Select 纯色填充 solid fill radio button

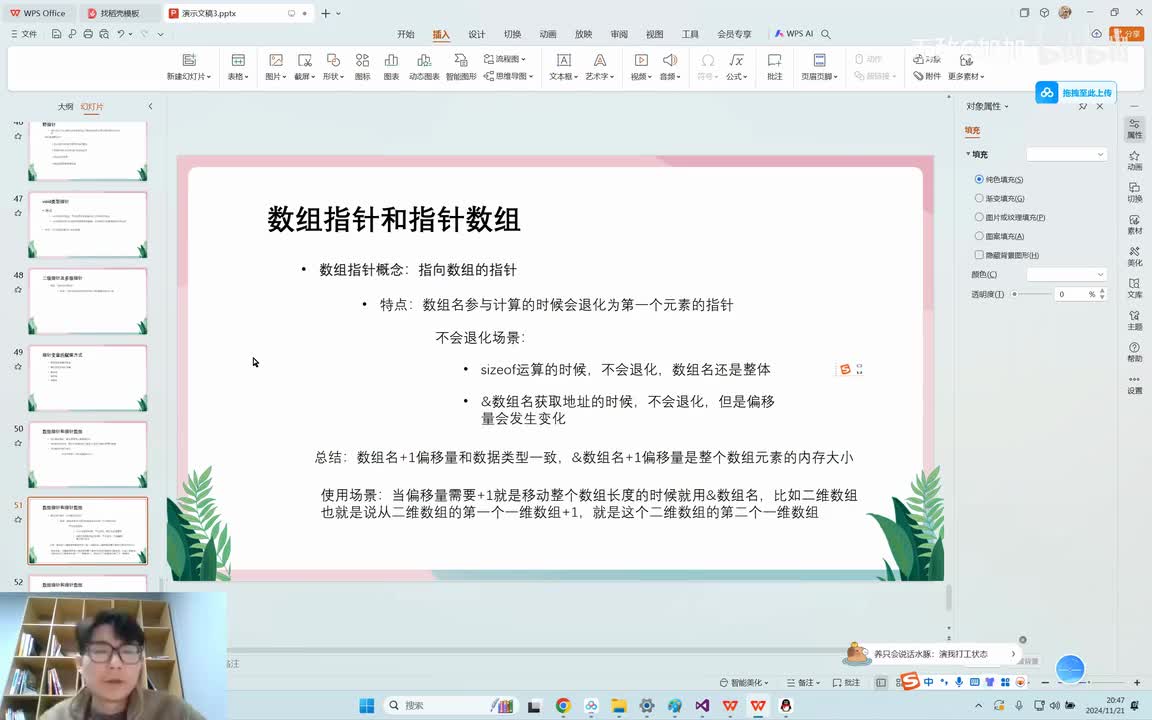pyautogui.click(x=979, y=179)
